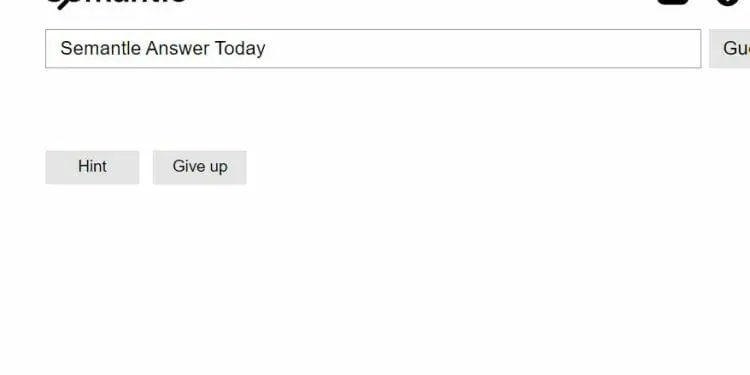Click the Hint button
This screenshot has width=750, height=375.
pyautogui.click(x=92, y=167)
